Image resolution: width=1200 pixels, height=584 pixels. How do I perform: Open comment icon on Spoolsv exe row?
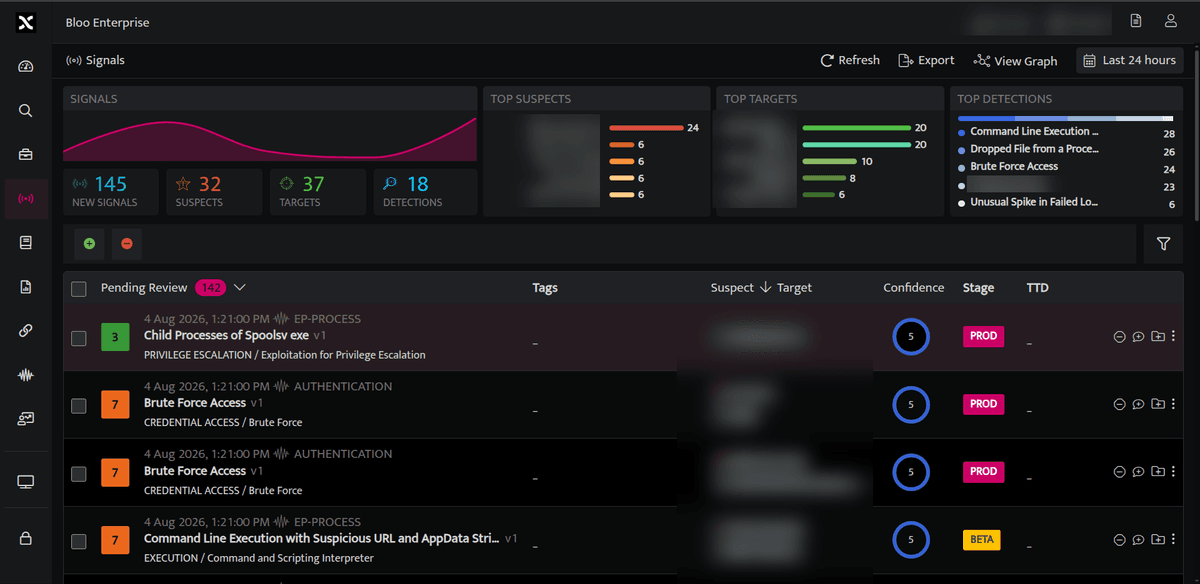[1138, 336]
